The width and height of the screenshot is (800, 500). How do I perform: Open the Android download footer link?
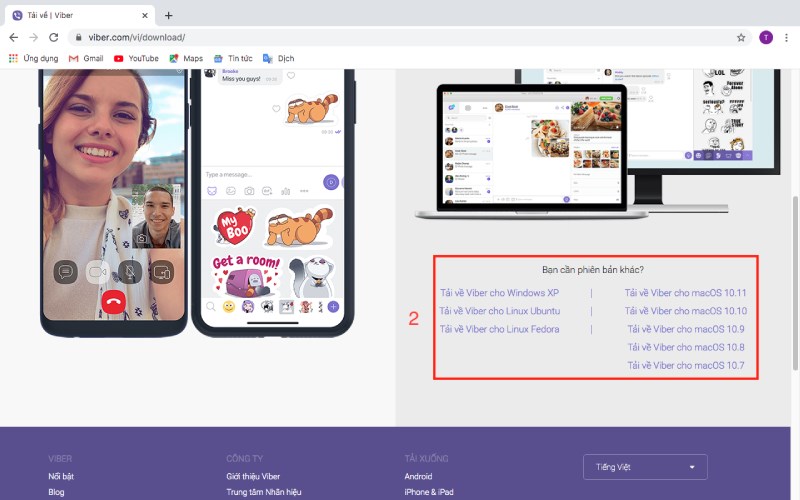click(418, 476)
